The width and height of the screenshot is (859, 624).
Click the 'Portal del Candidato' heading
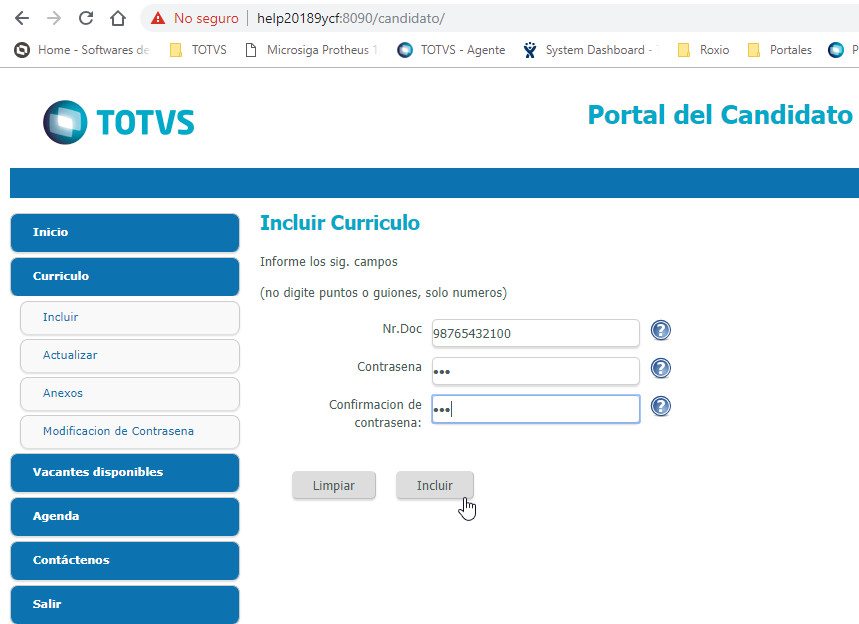(x=720, y=115)
